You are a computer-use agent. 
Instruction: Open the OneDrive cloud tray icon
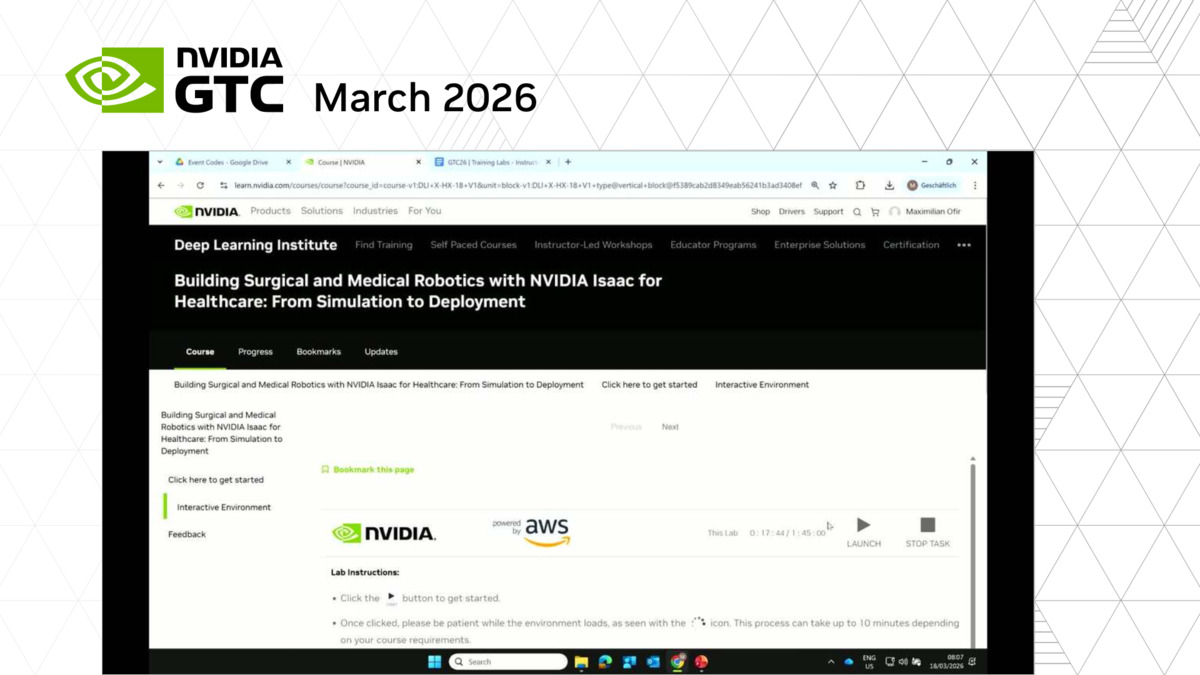(849, 662)
